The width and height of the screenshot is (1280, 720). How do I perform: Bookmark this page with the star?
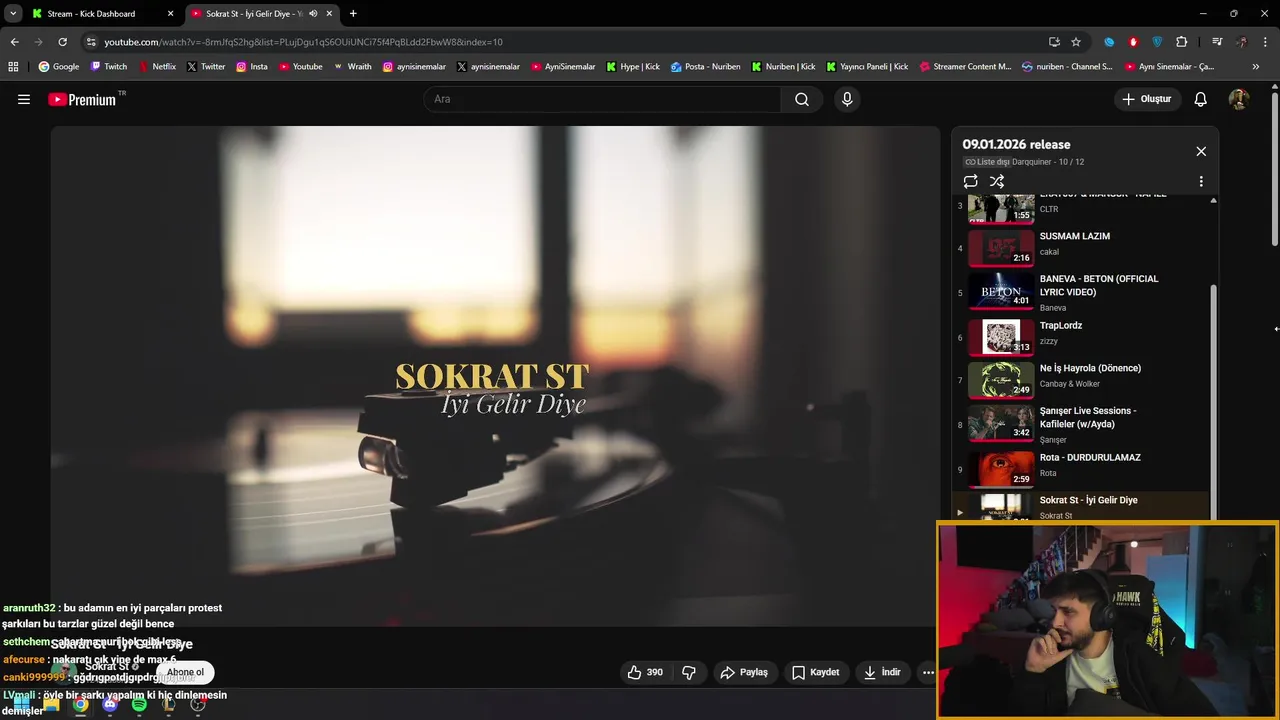click(1076, 42)
